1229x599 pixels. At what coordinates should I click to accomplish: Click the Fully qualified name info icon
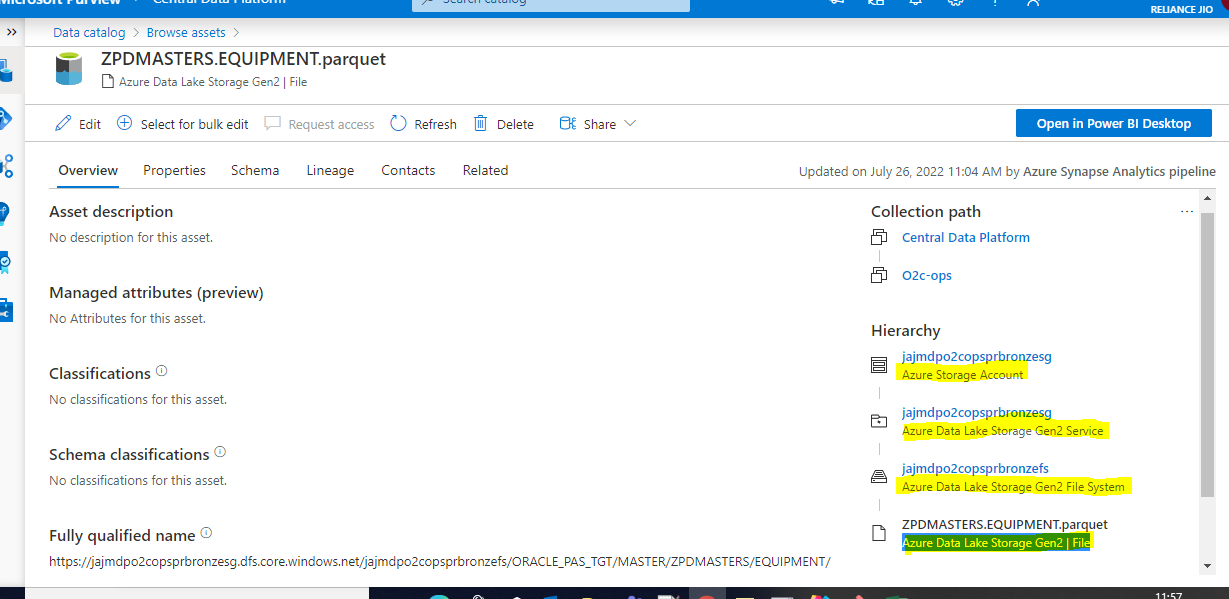coord(206,533)
